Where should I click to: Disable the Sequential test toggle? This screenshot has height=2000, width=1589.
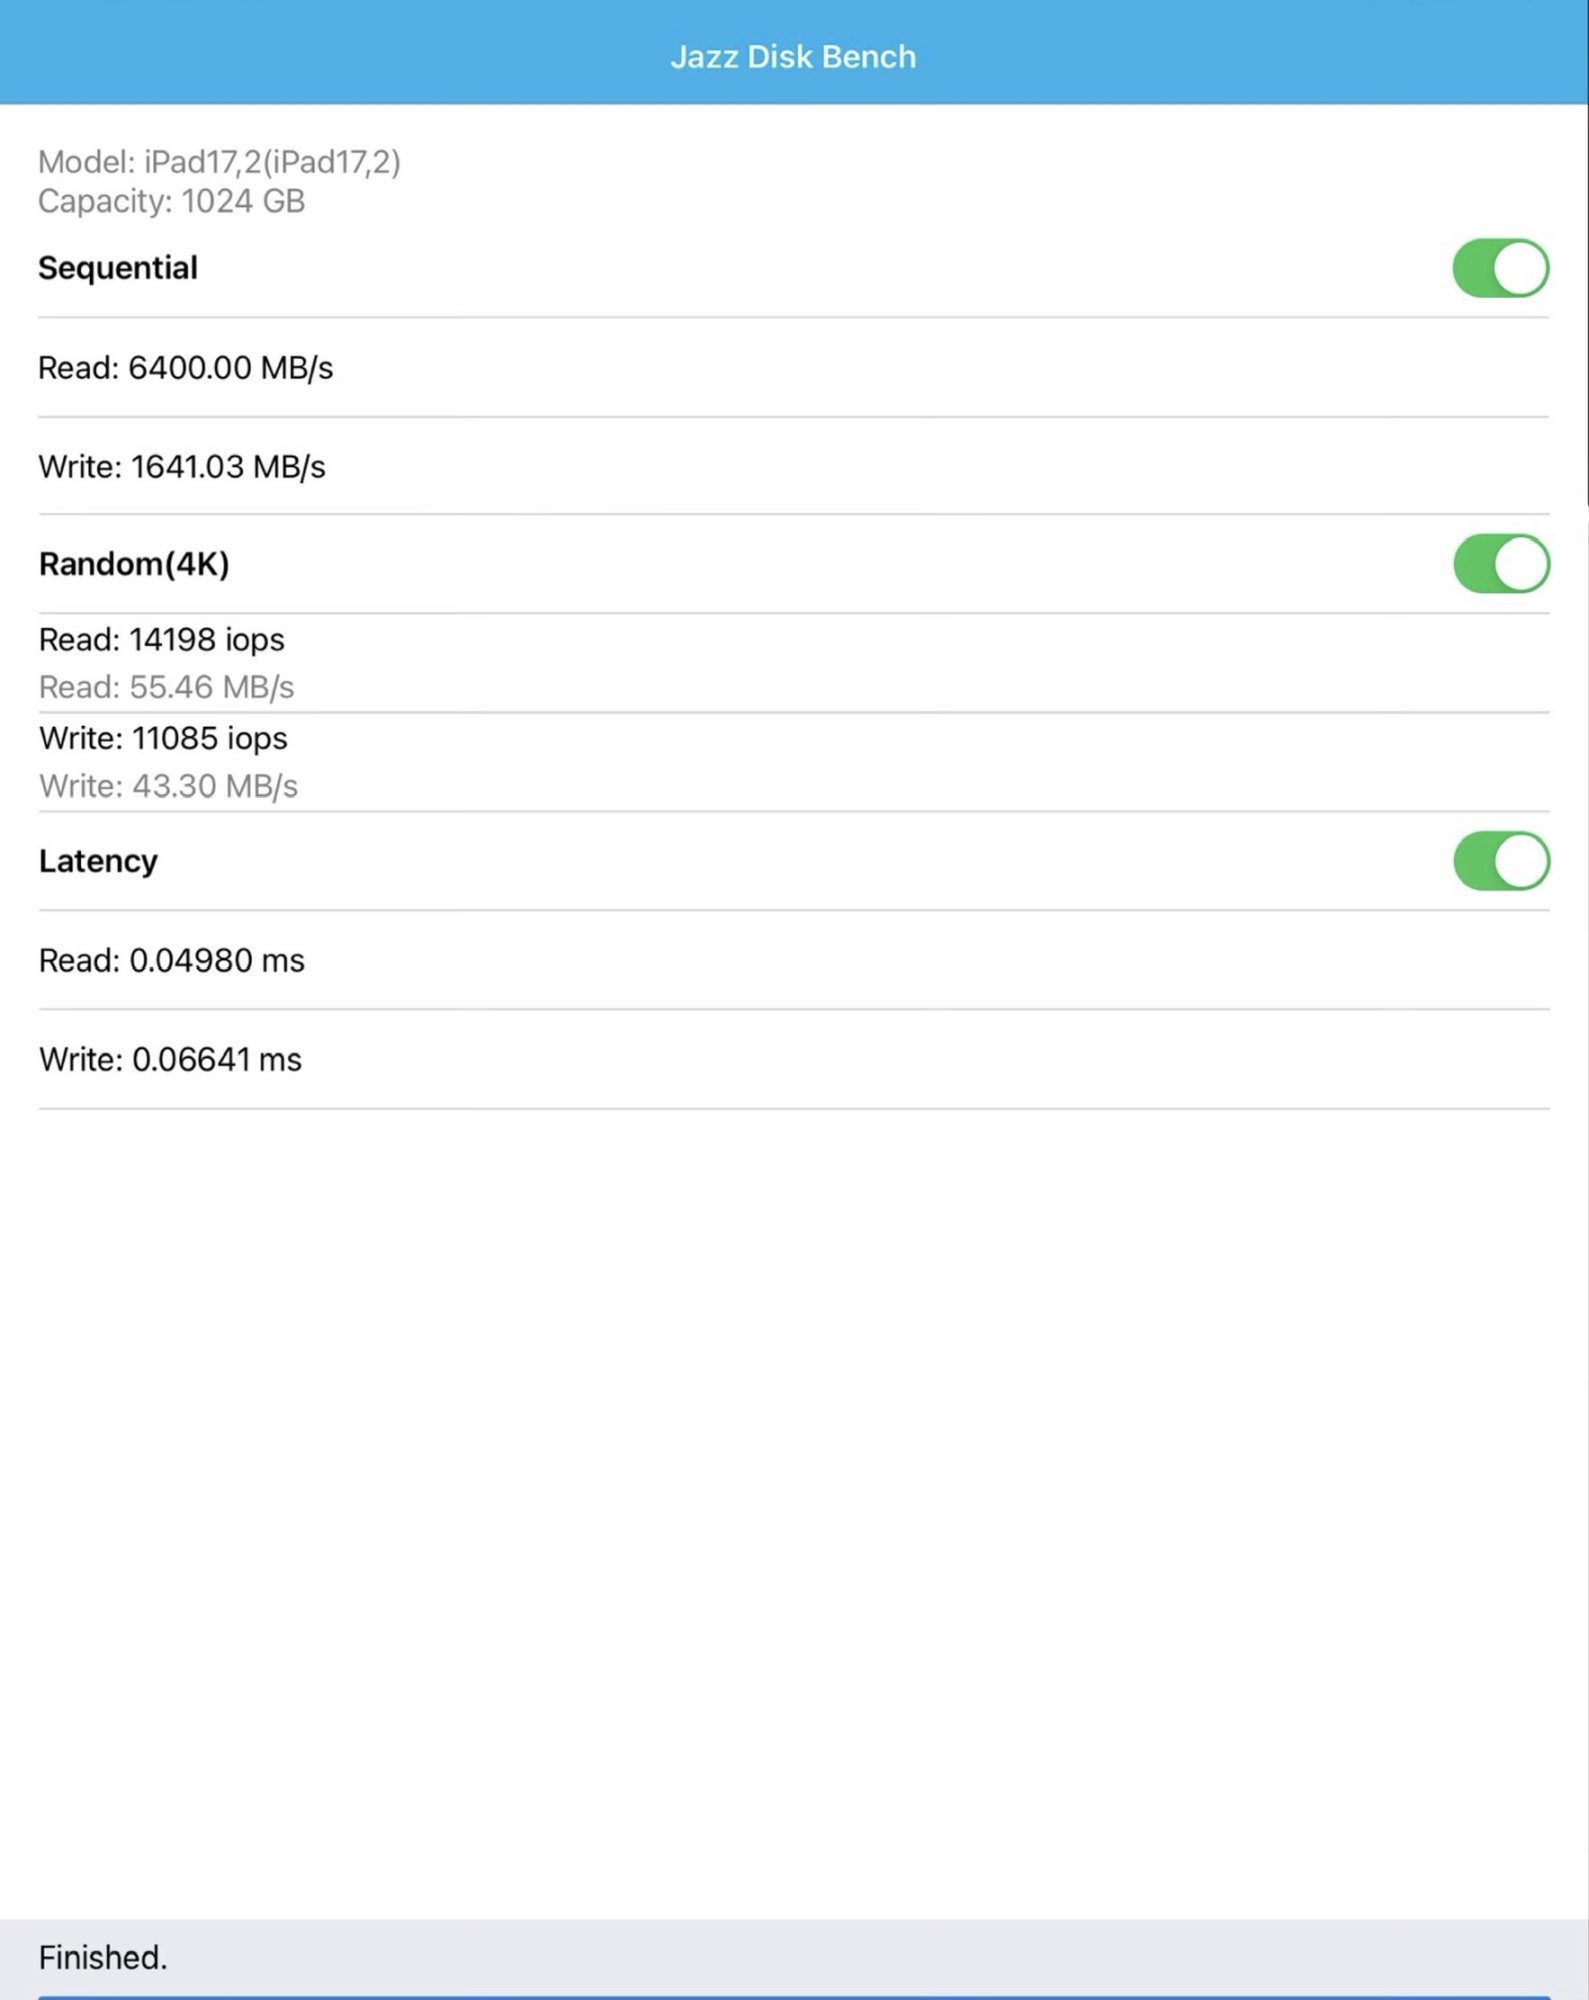(1500, 268)
